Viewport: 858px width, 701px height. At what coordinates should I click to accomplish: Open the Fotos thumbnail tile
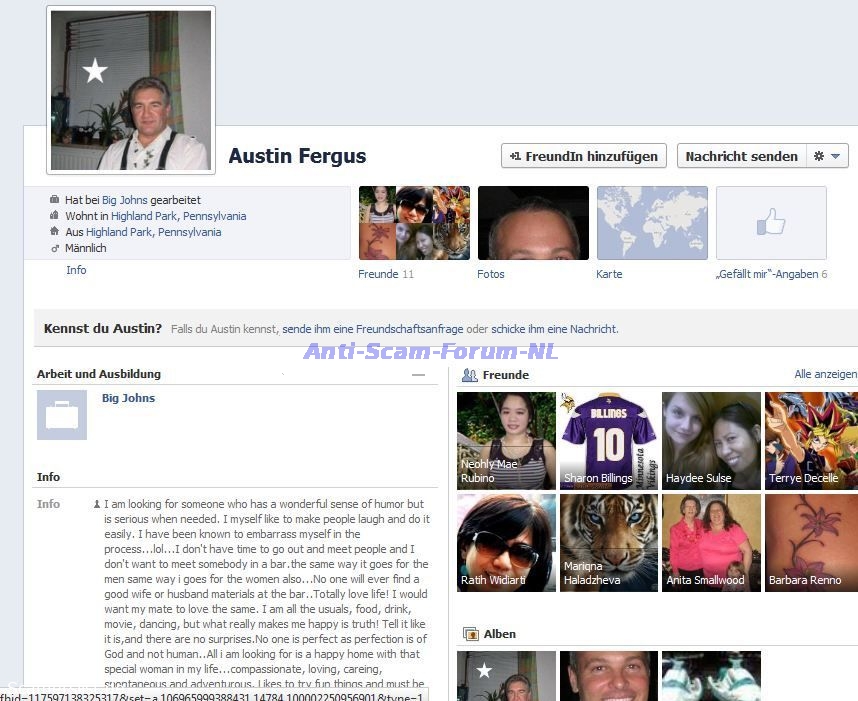click(x=533, y=223)
